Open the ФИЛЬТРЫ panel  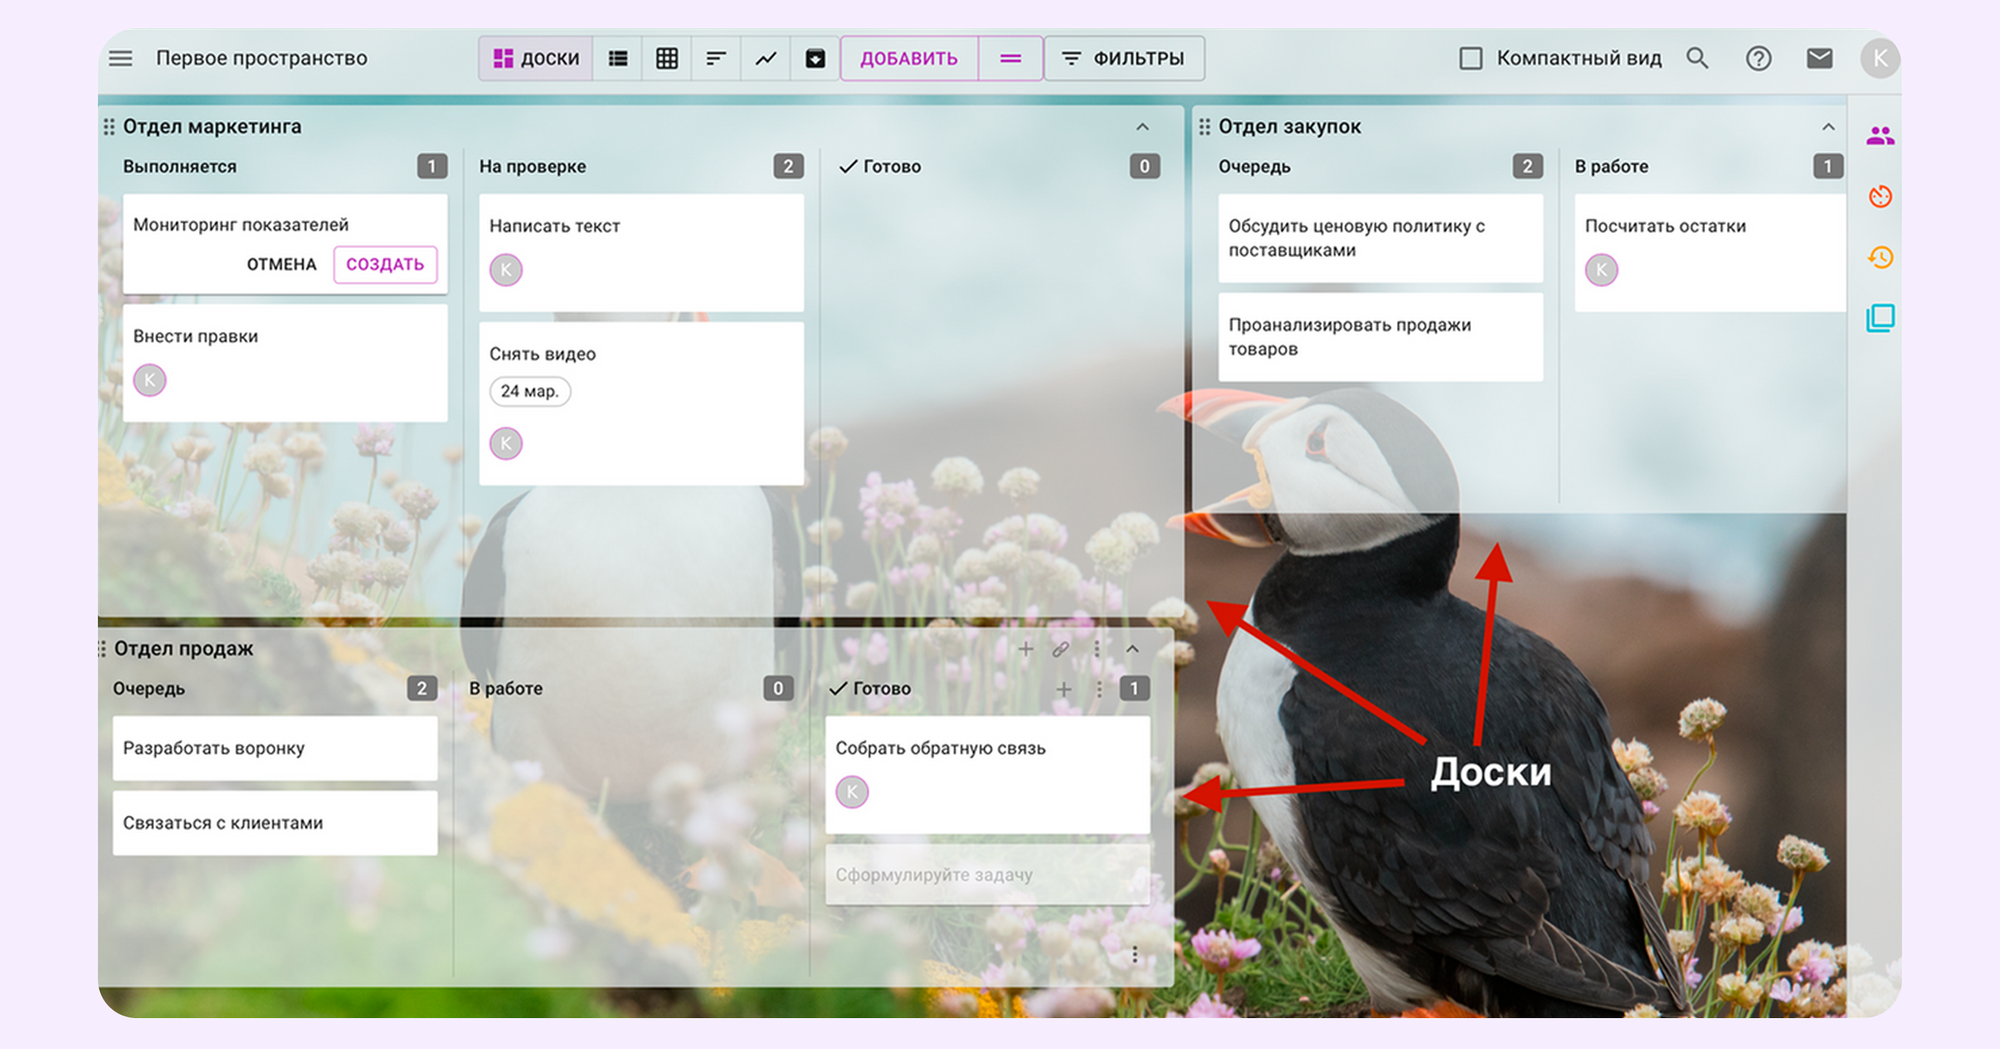pyautogui.click(x=1124, y=58)
